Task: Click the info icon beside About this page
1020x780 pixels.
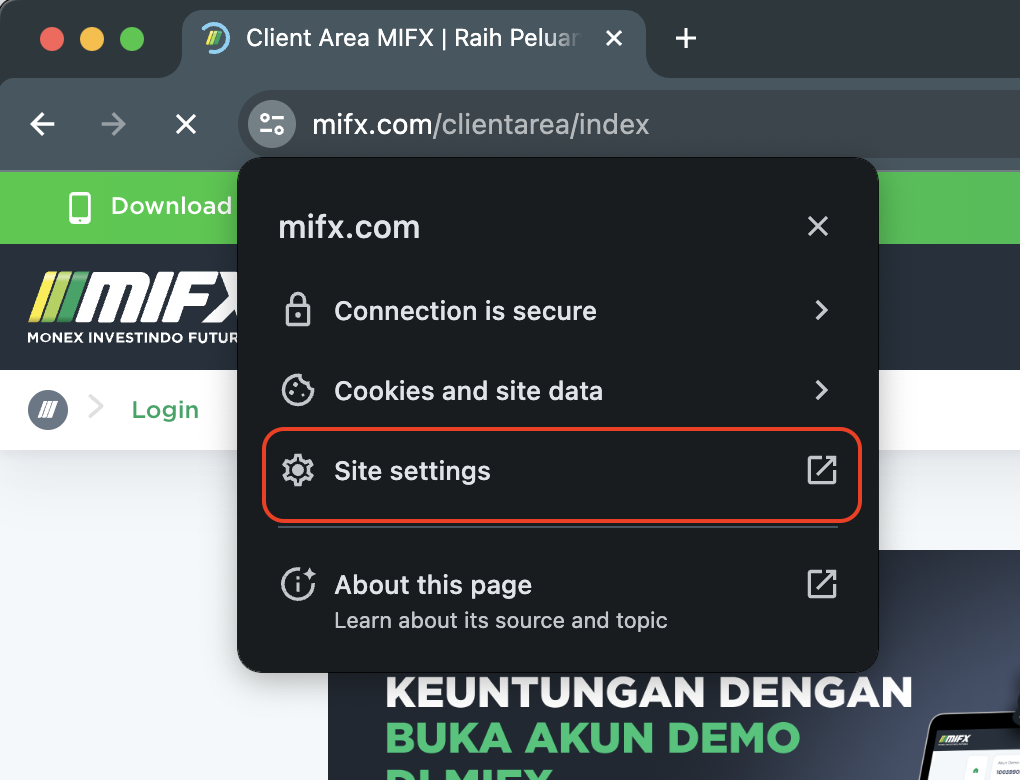Action: click(297, 584)
